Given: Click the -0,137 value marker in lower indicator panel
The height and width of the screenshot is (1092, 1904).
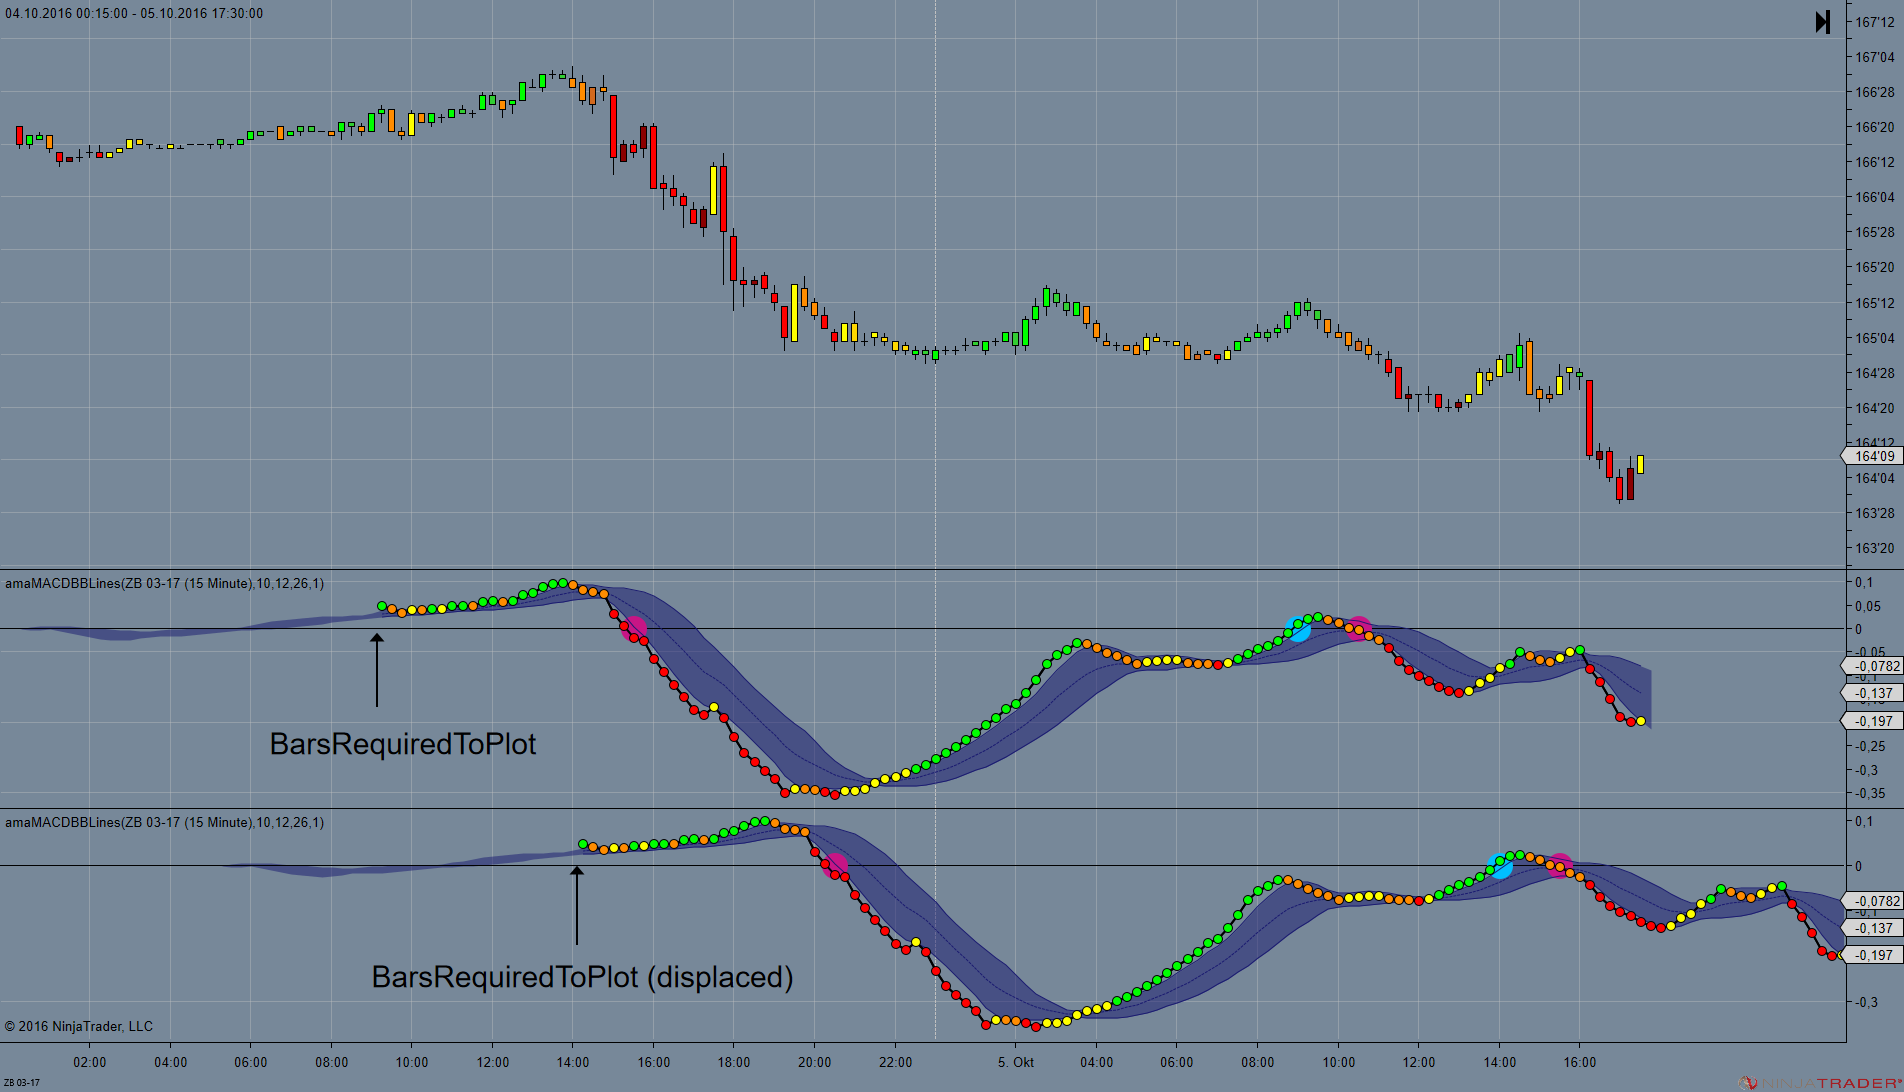Looking at the screenshot, I should click(x=1872, y=928).
